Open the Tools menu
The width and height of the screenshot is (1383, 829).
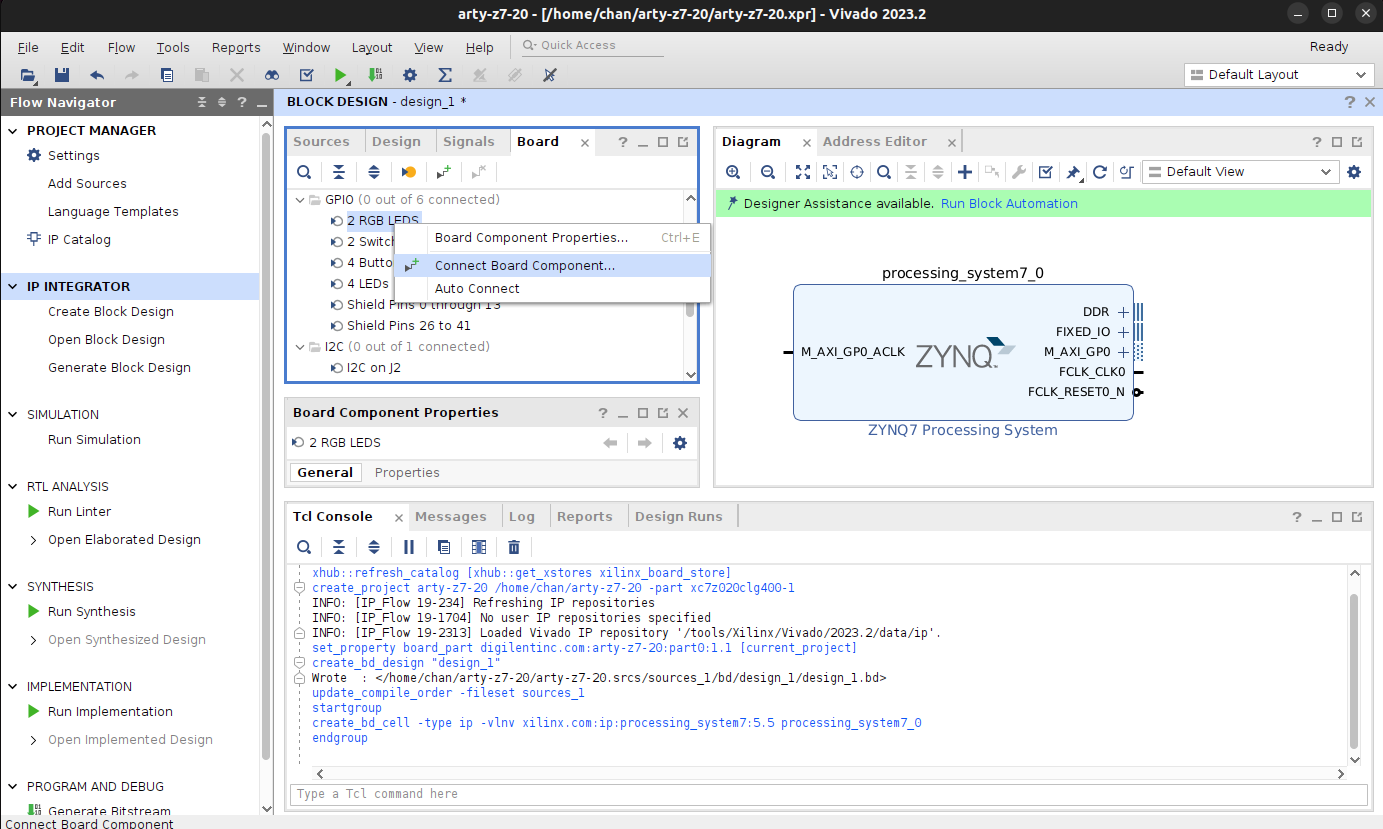click(x=173, y=48)
